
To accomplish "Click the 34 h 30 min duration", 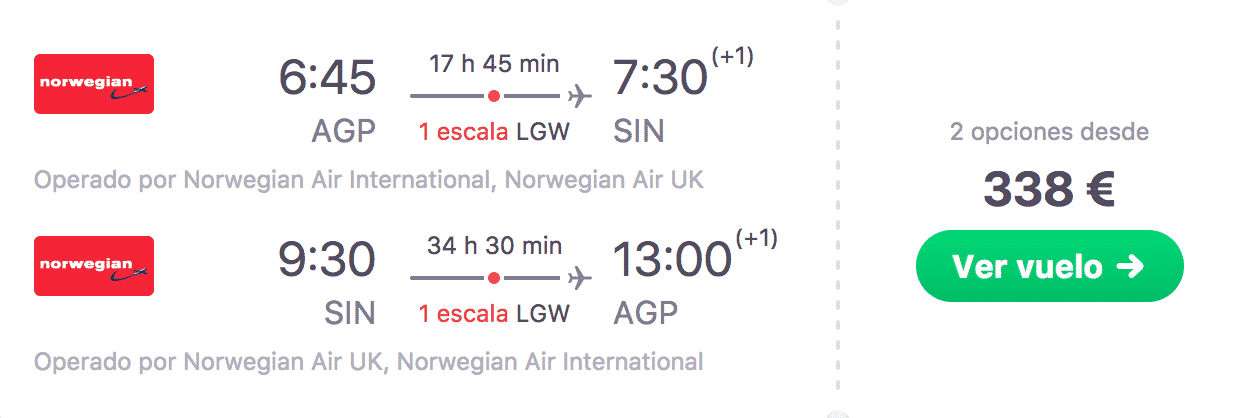I will pos(494,245).
